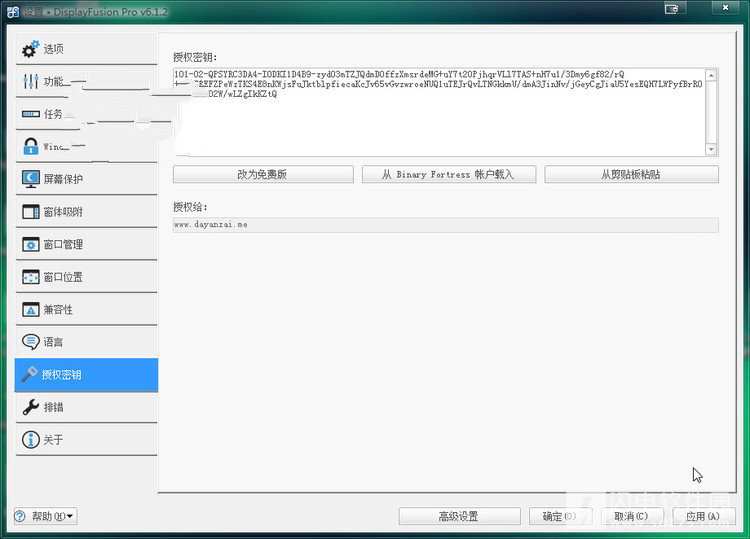Screen dimensions: 750x539
Task: Click the gears icon beside 选项
Action: (31, 49)
